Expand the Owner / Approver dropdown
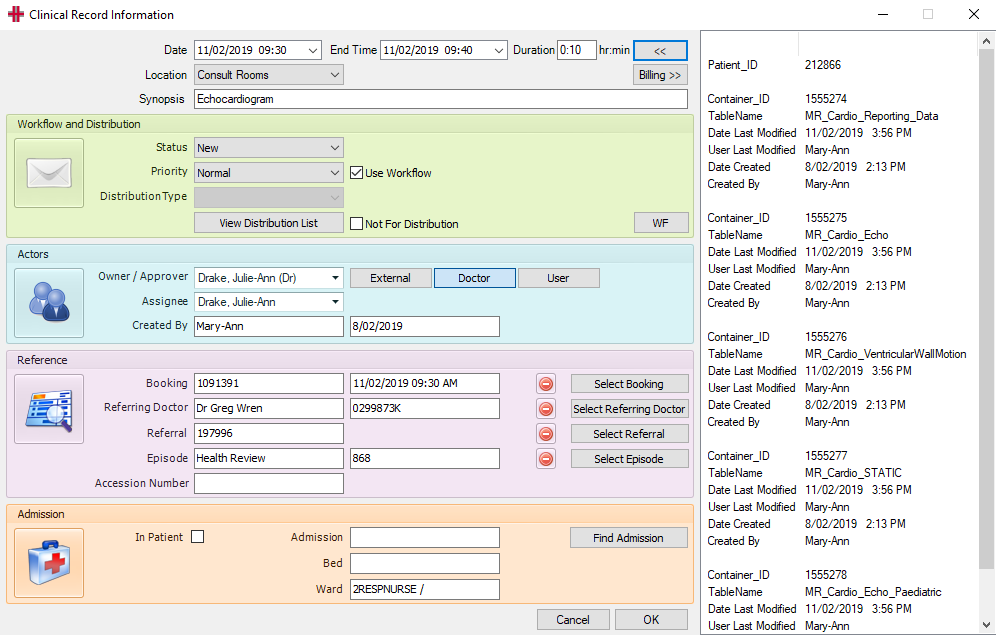 (x=335, y=278)
